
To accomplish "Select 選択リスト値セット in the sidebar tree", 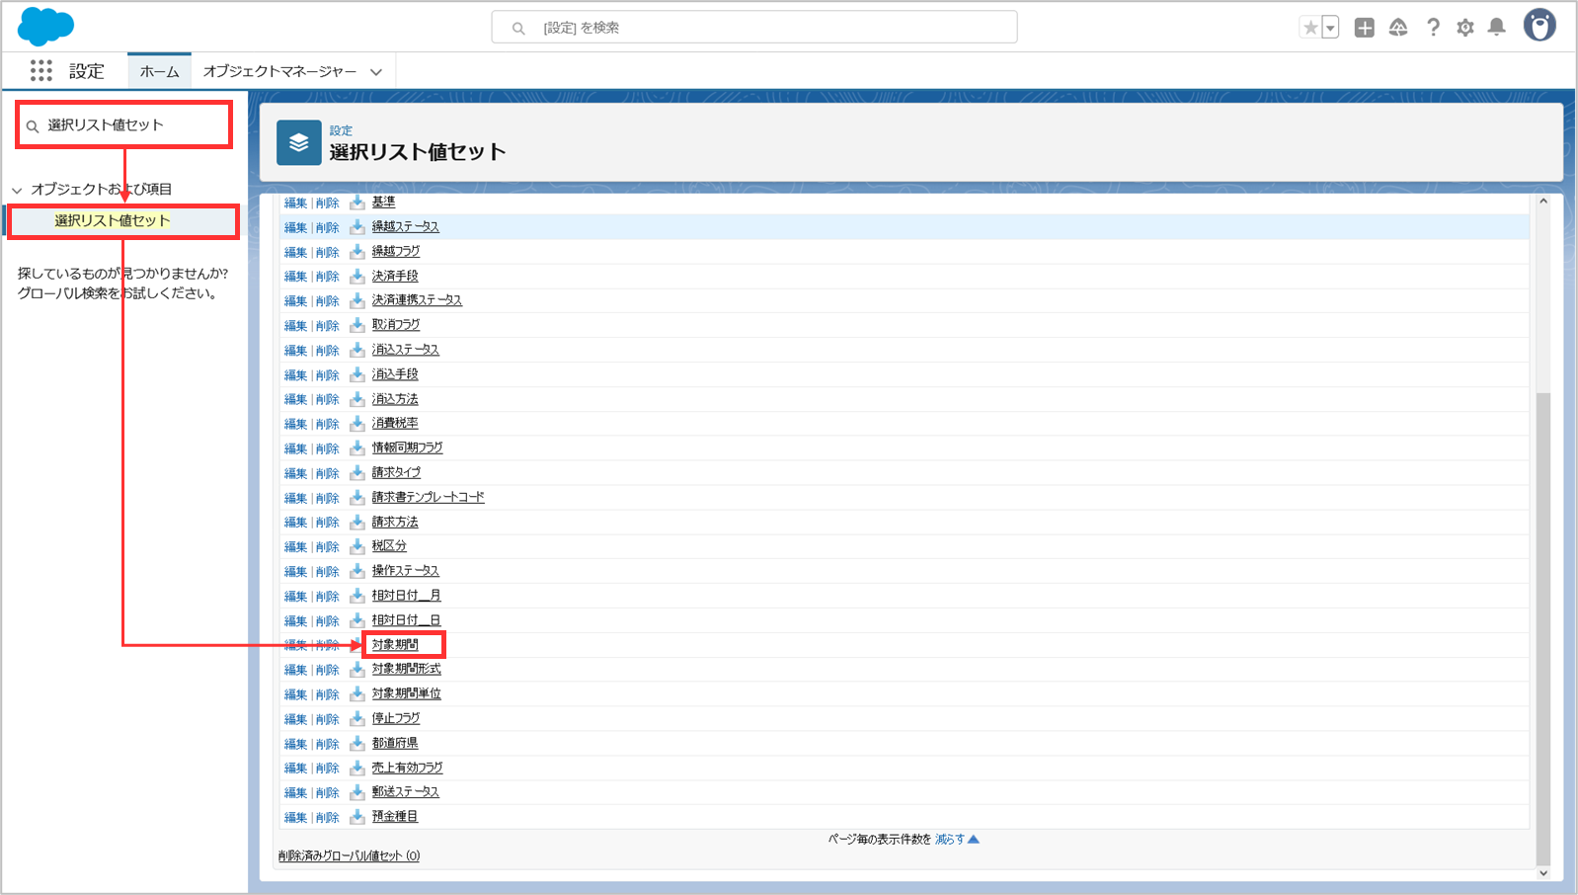I will coord(112,221).
